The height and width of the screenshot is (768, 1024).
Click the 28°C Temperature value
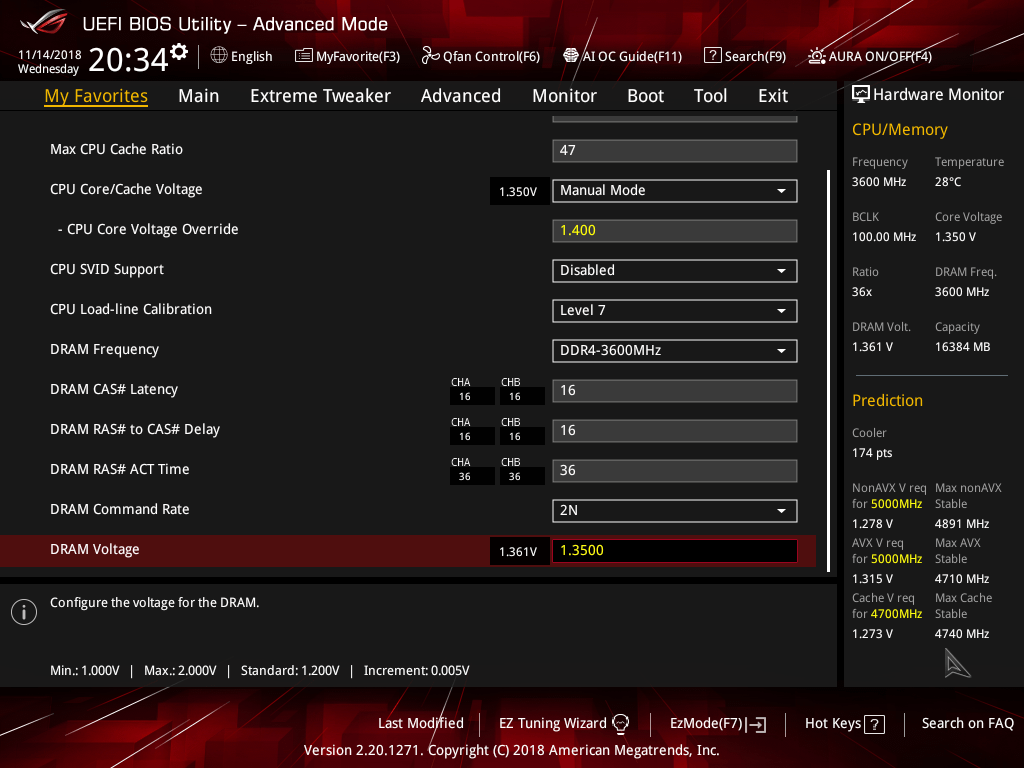pyautogui.click(x=948, y=182)
